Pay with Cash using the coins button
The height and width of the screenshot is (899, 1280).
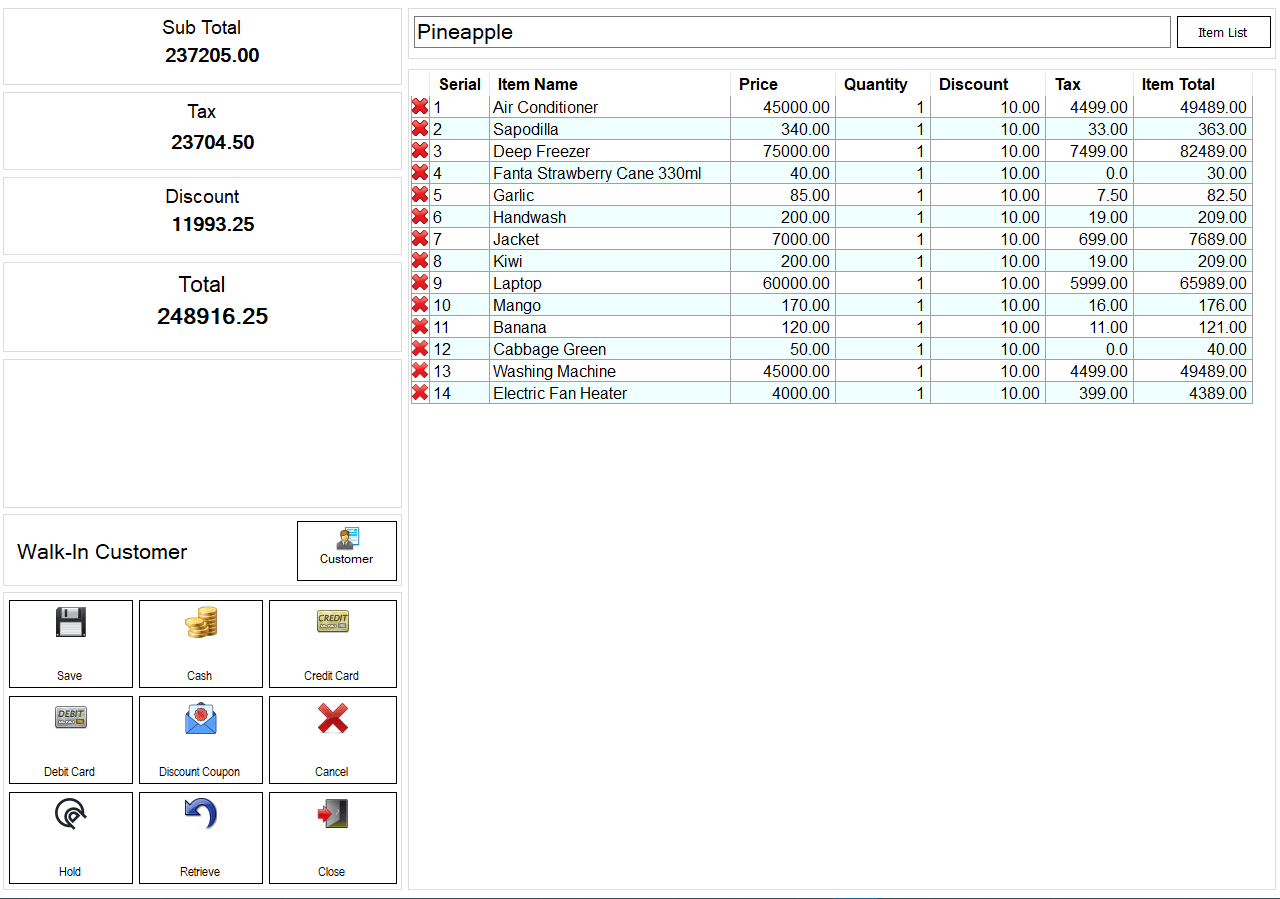[x=201, y=644]
